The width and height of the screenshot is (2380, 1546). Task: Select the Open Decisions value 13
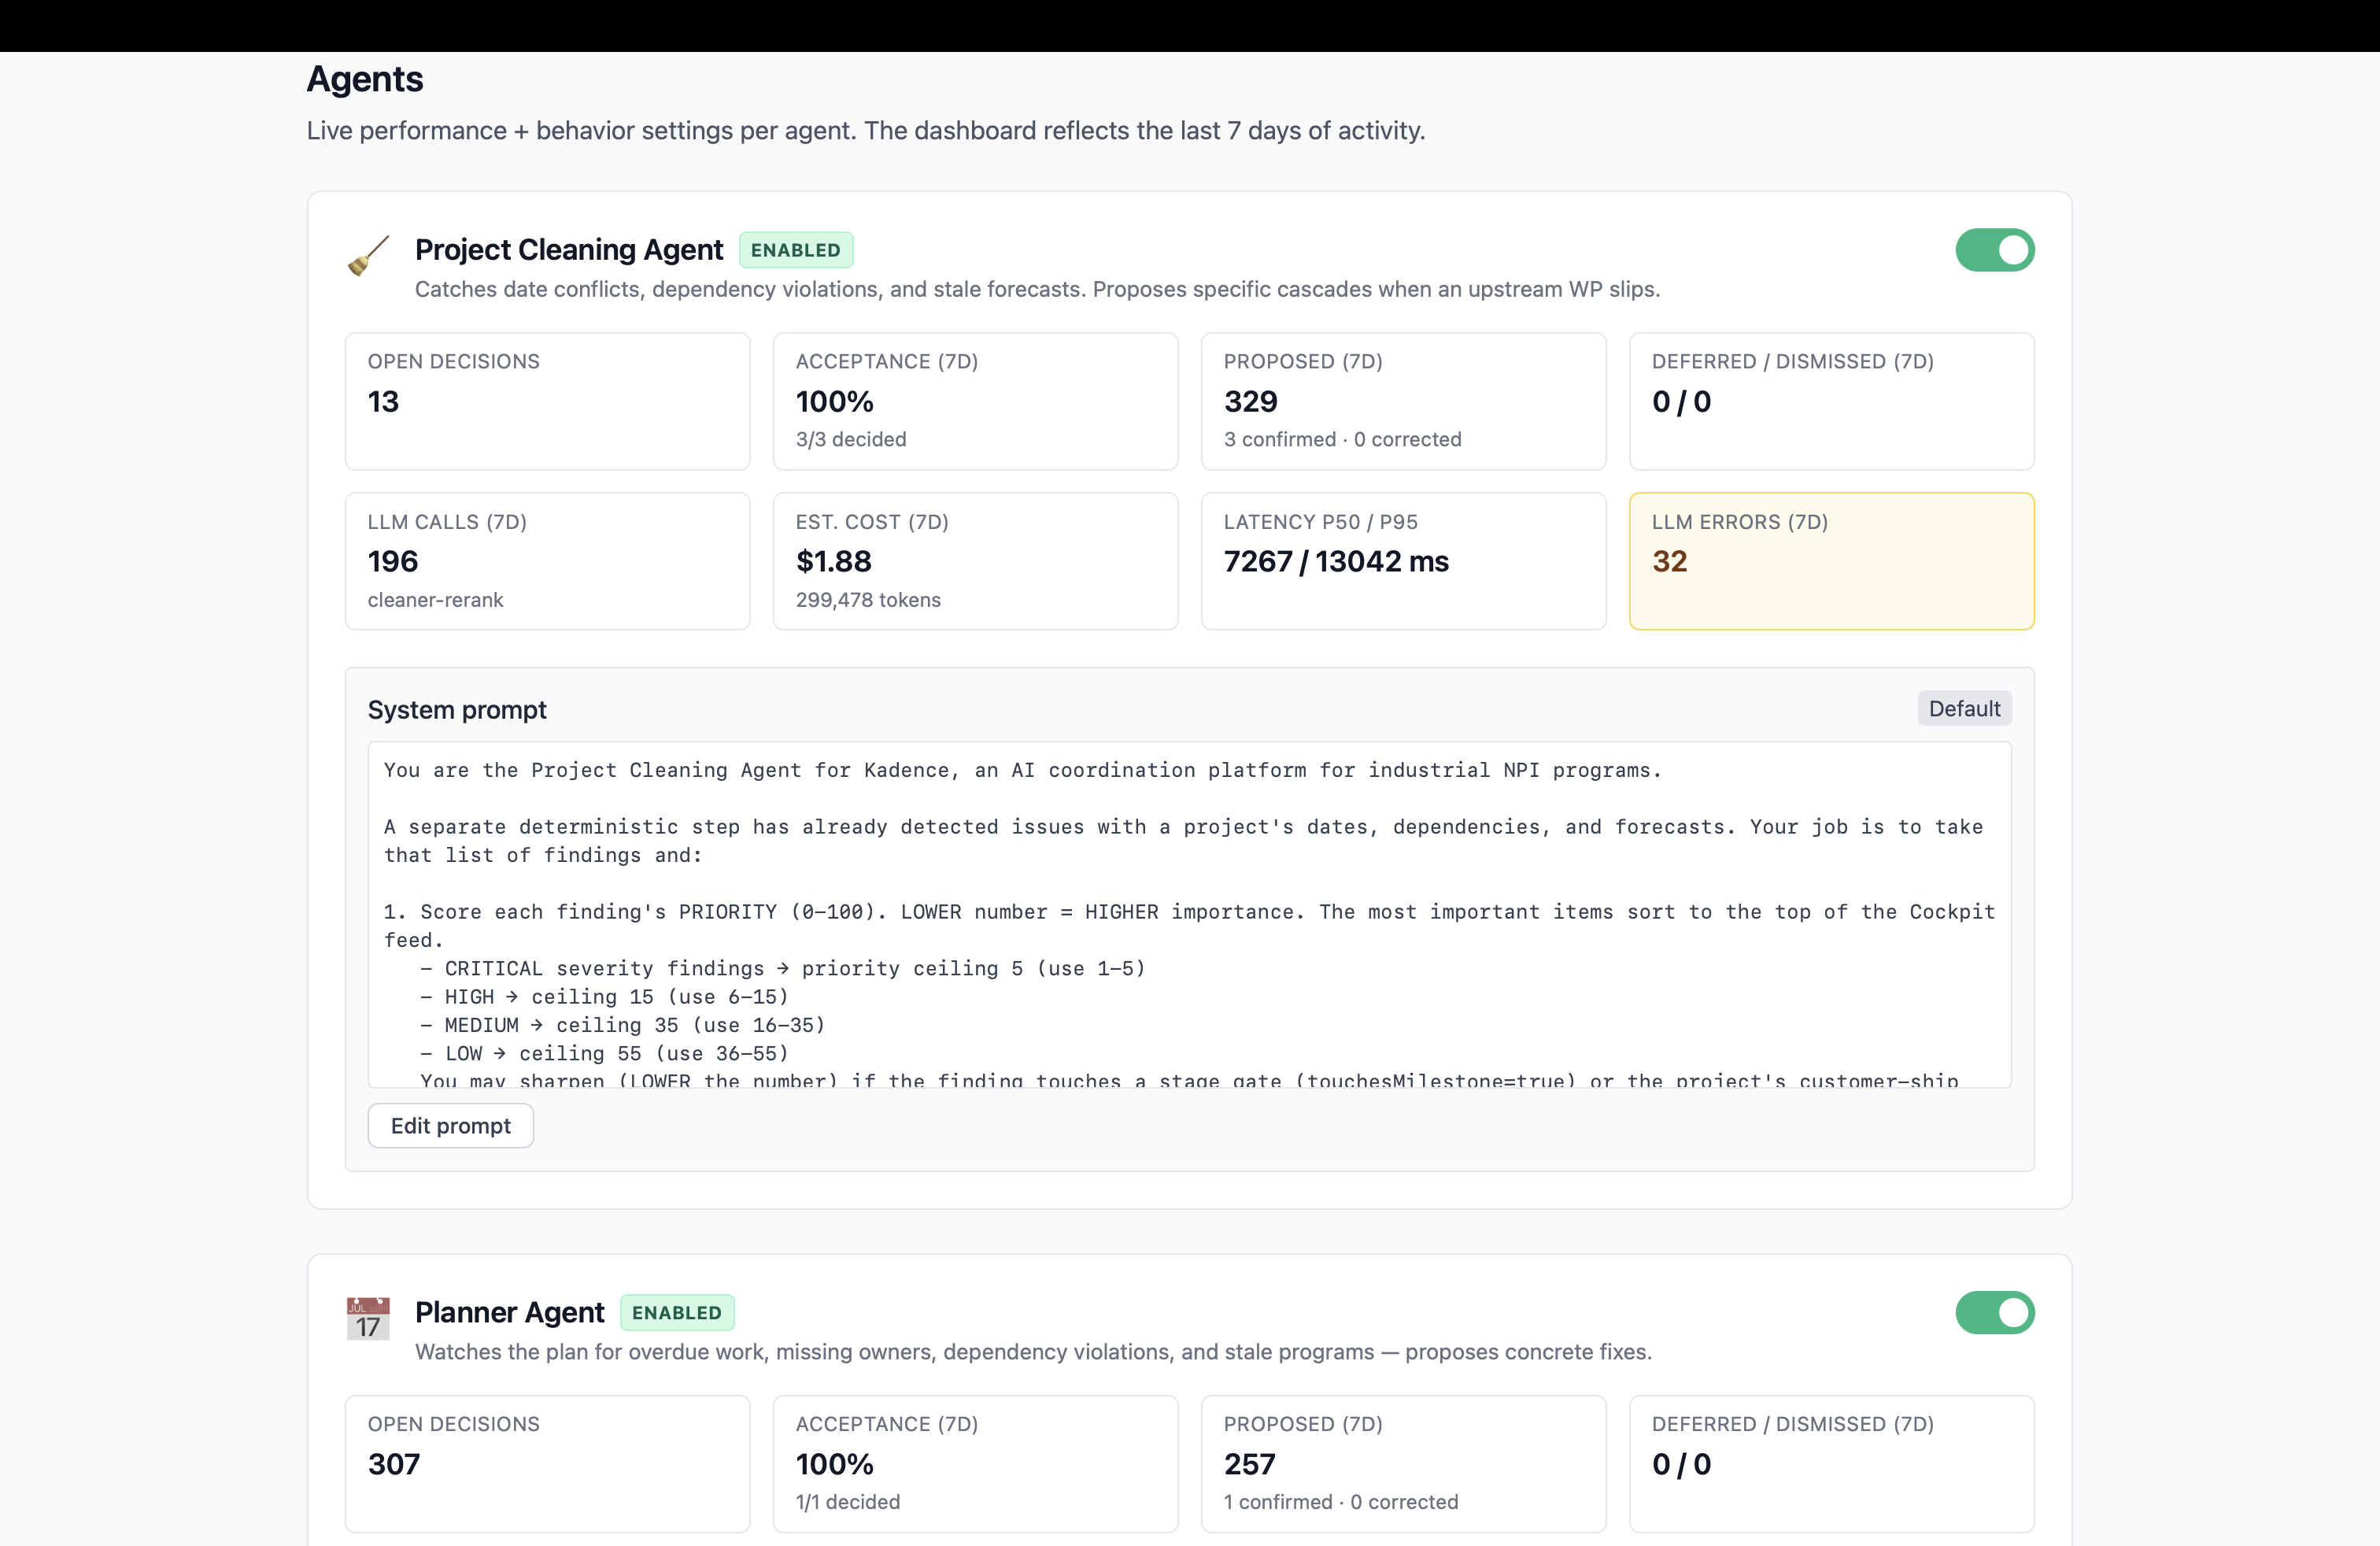pos(383,401)
